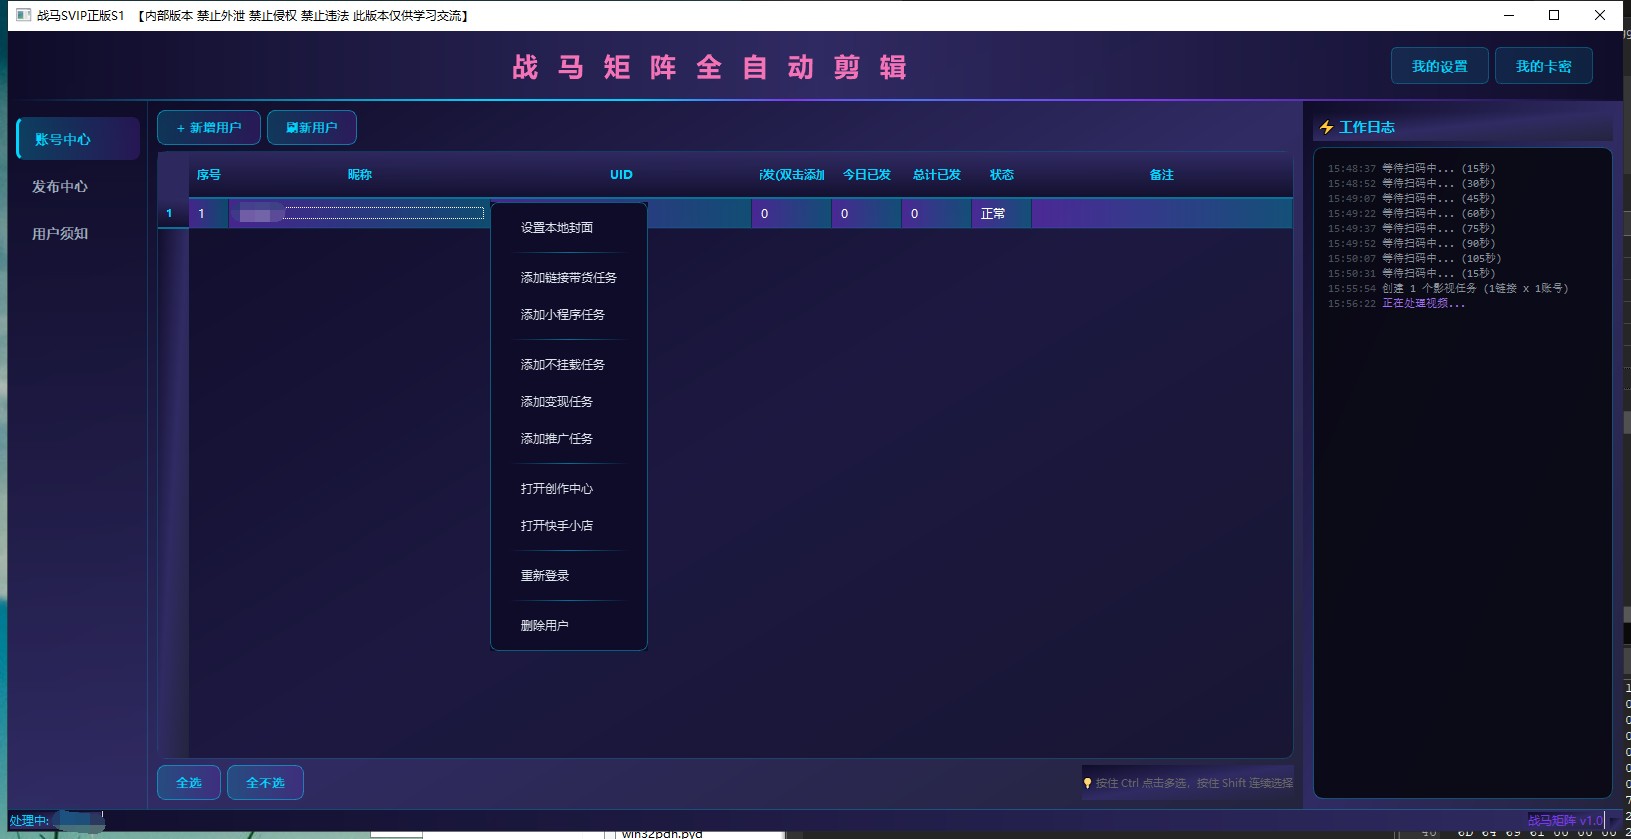Click 新增用户 to add a user
Screen dimensions: 1631x839
[209, 128]
